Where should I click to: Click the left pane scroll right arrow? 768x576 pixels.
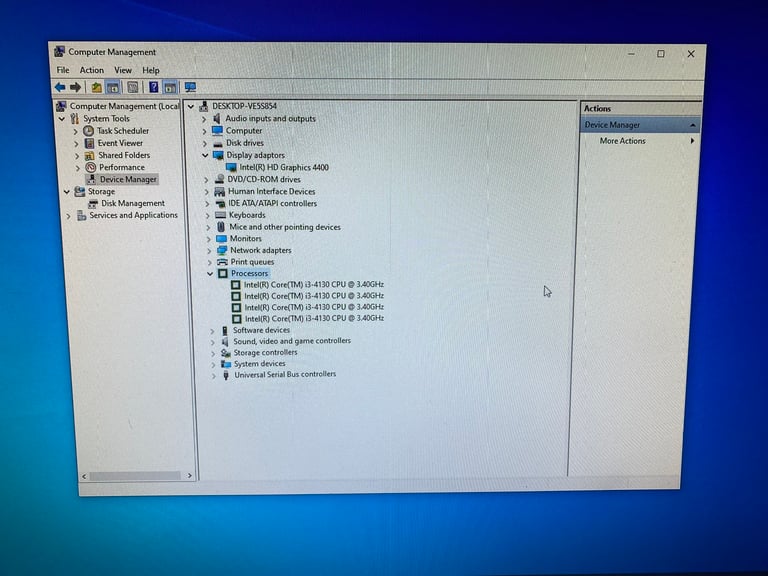pos(190,476)
